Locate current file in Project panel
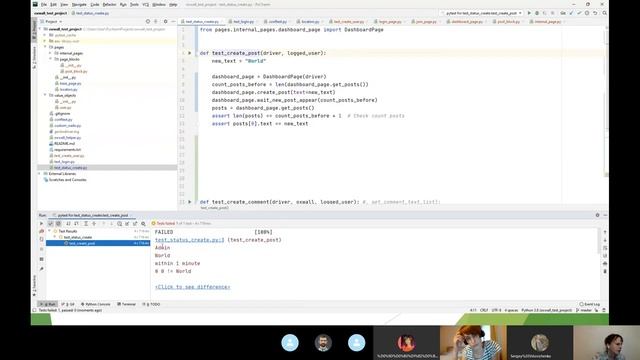 (148, 21)
